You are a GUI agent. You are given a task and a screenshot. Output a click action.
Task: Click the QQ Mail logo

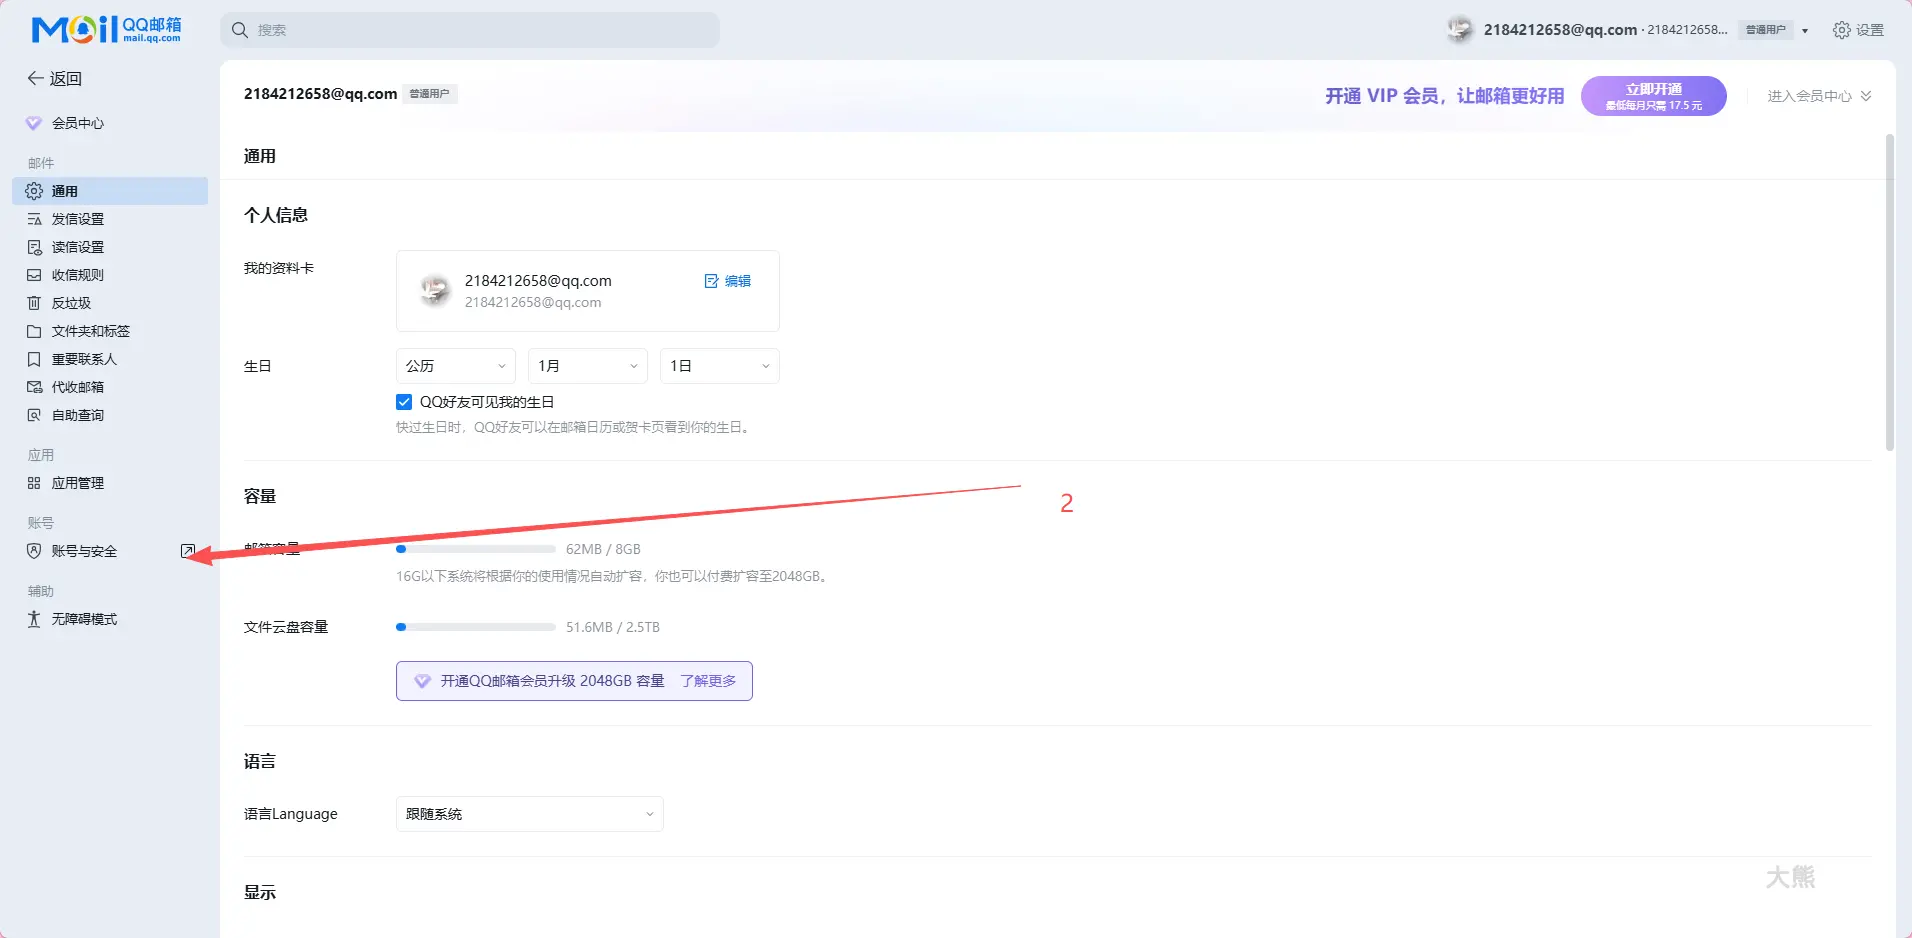tap(106, 30)
